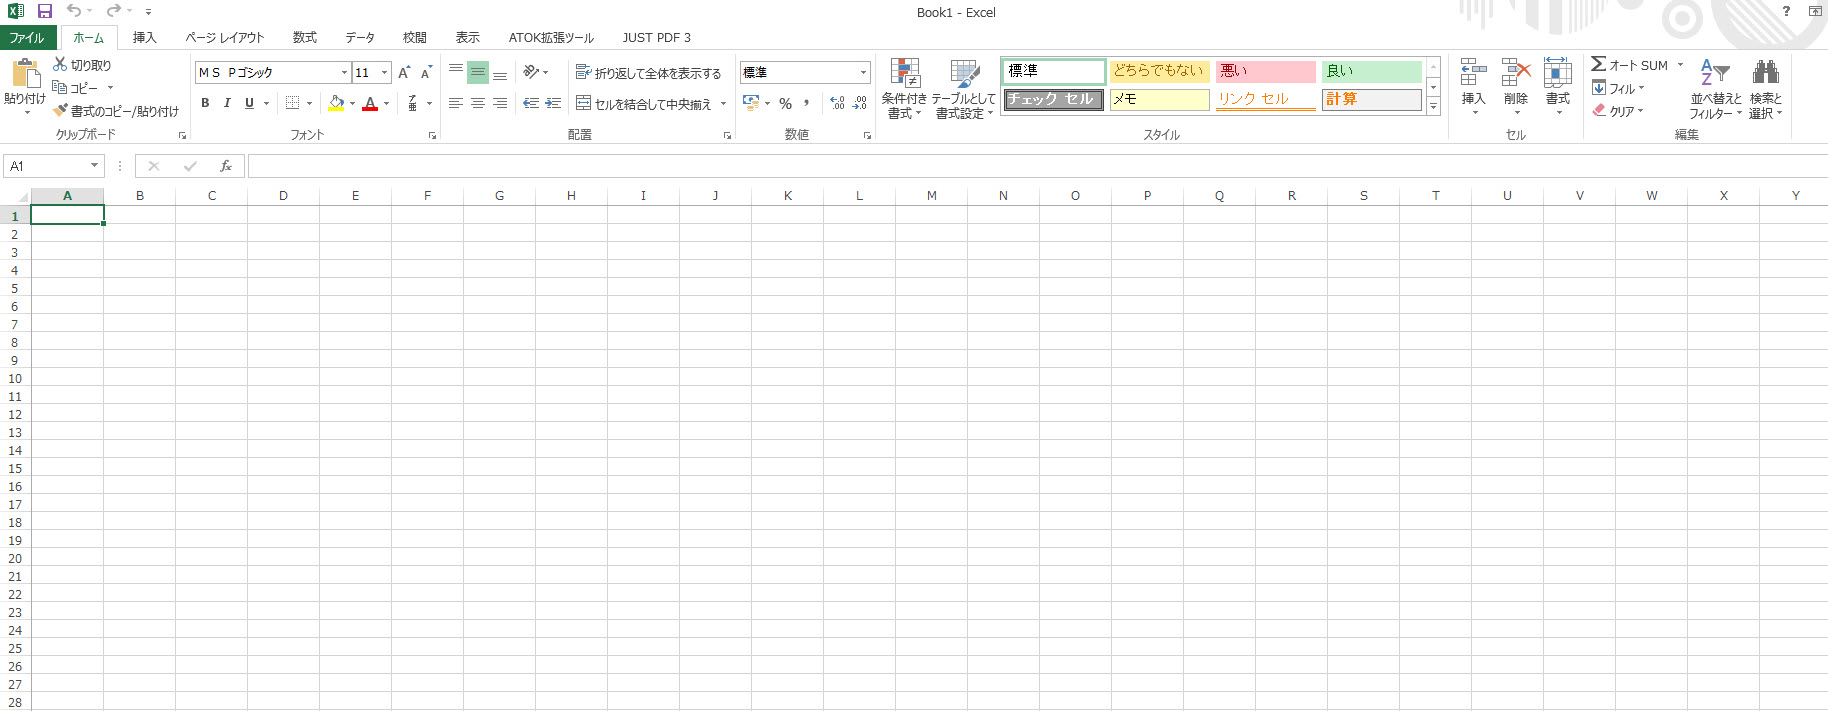1828x711 pixels.
Task: Click the text orientation icon
Action: tap(531, 72)
